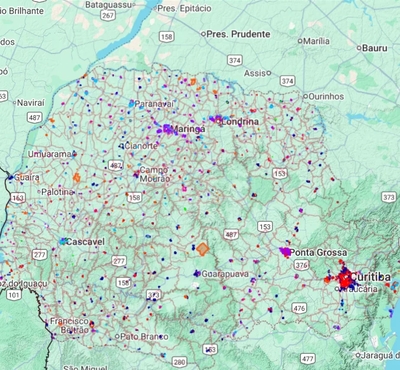Click the Umuarama label

[x=50, y=154]
